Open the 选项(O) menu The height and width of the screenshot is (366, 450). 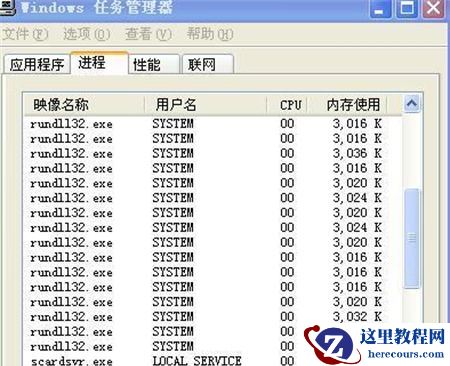tap(87, 34)
